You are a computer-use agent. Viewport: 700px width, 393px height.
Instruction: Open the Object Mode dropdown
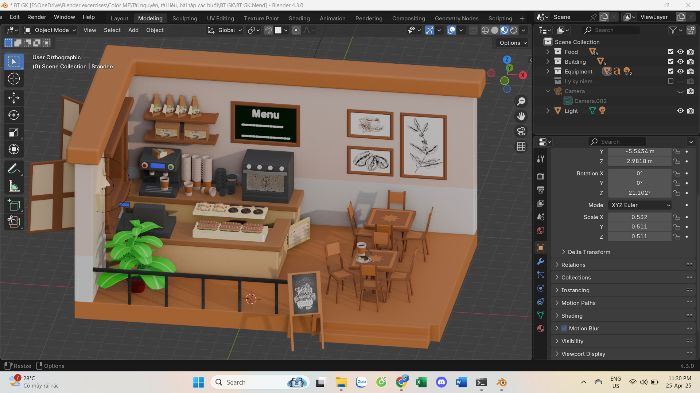point(50,30)
